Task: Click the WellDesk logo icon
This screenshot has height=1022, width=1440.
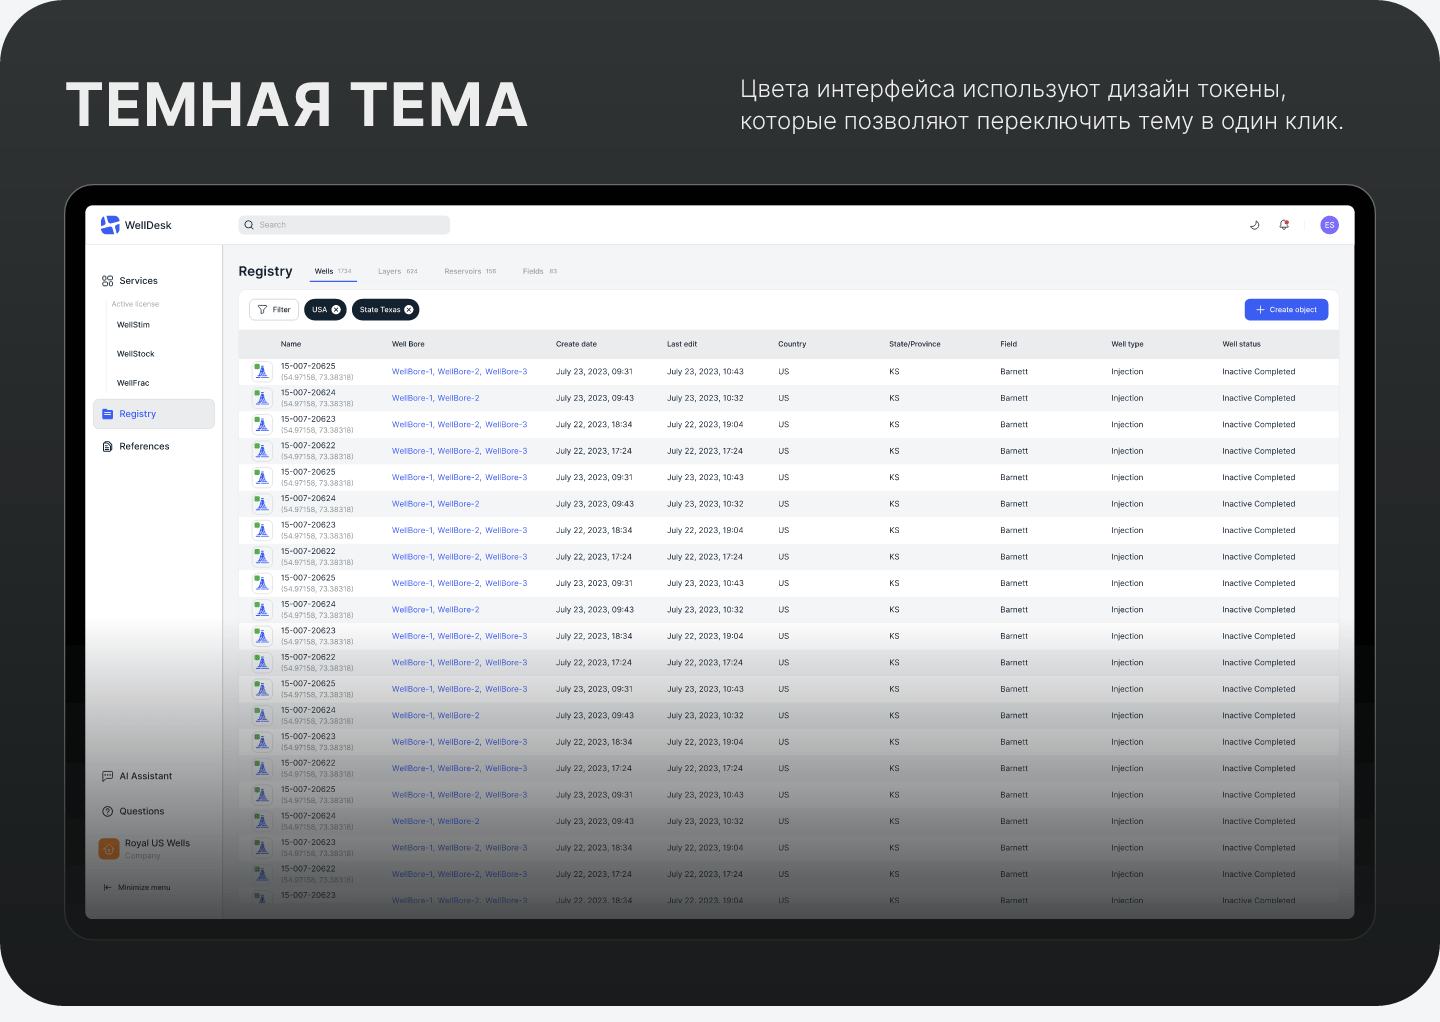Action: 110,225
